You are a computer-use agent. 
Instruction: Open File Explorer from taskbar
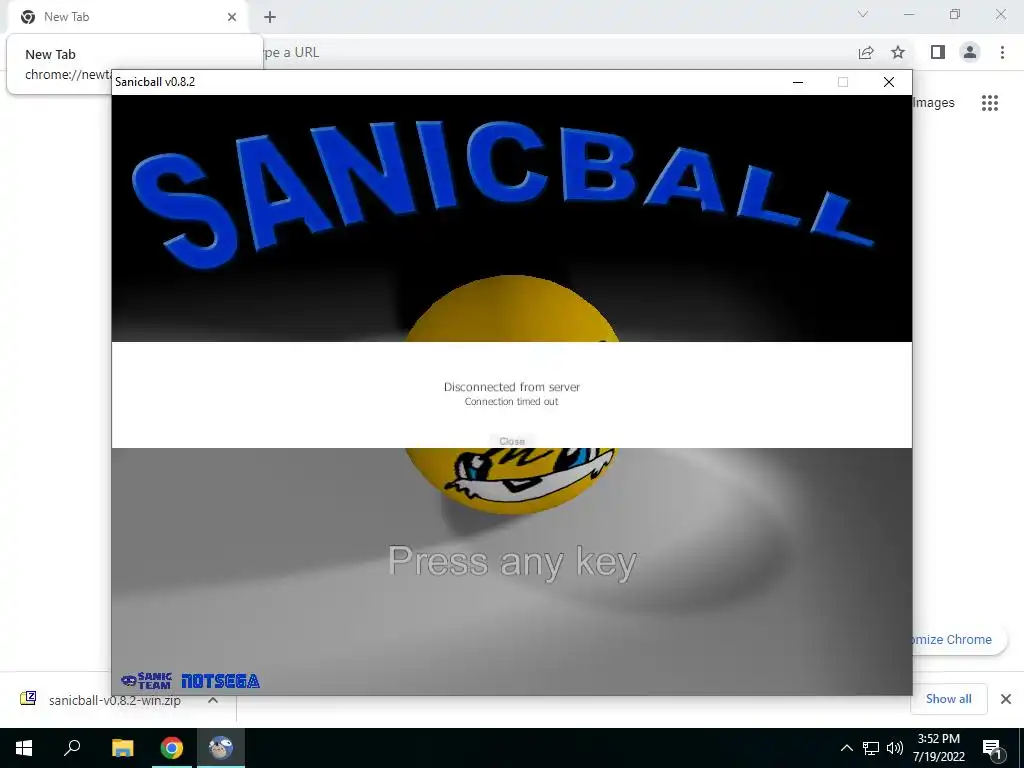122,748
